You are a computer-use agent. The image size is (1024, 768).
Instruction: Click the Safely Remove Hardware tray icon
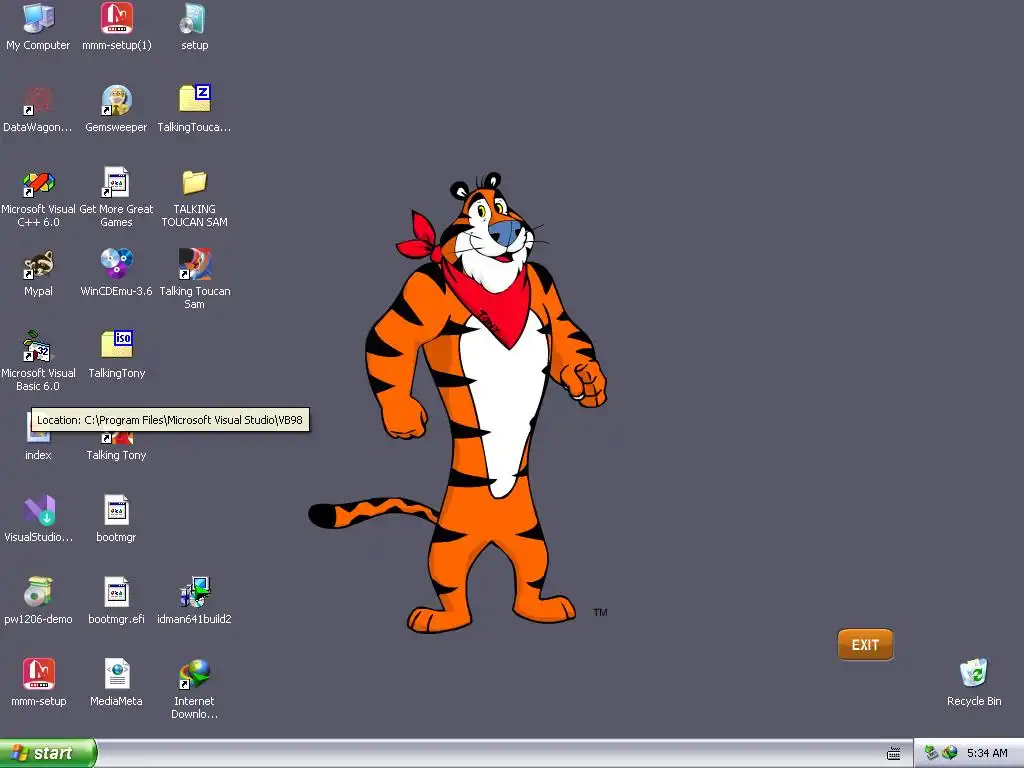[x=931, y=753]
